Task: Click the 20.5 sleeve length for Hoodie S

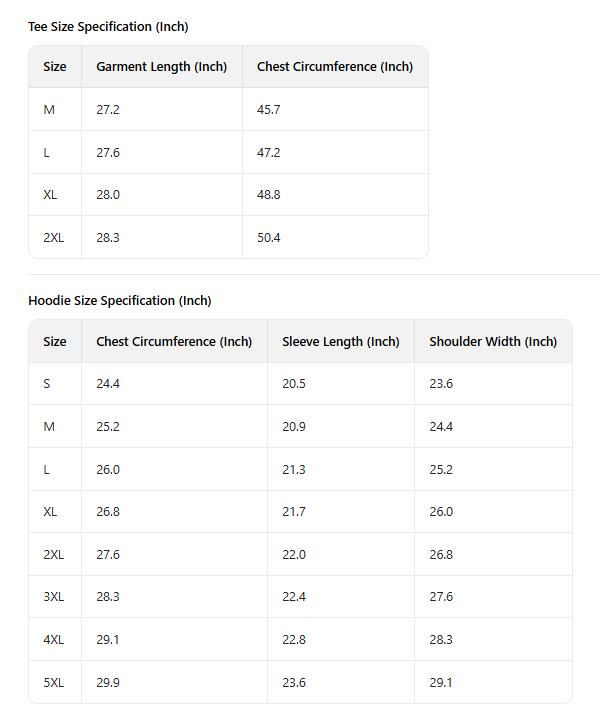Action: [x=294, y=384]
